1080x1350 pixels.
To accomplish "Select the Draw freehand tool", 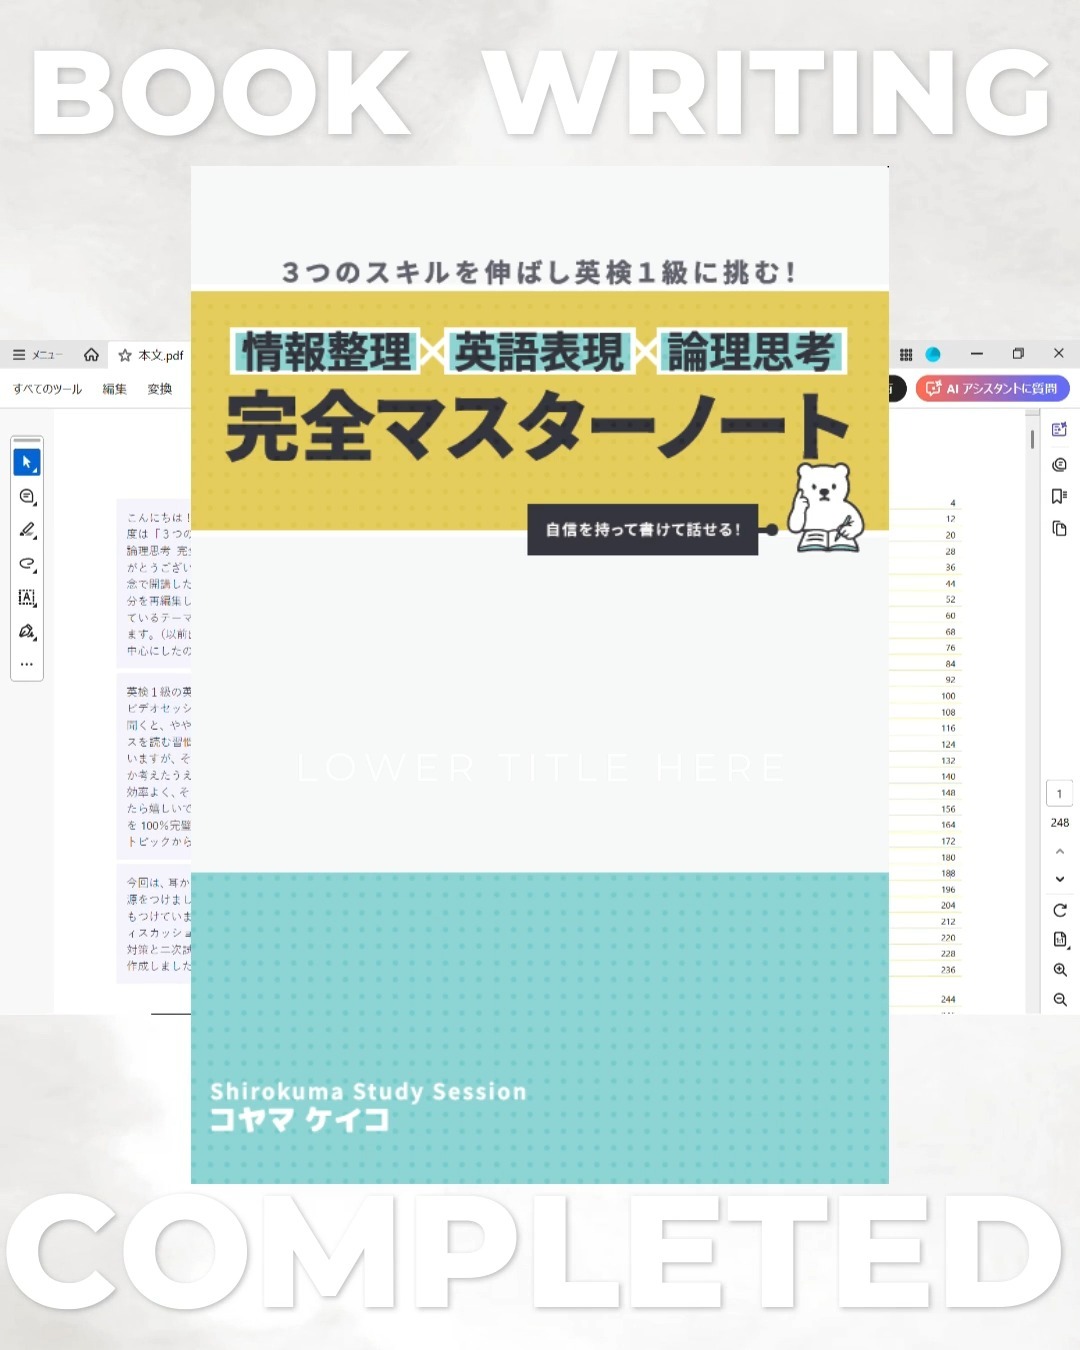I will coord(28,564).
